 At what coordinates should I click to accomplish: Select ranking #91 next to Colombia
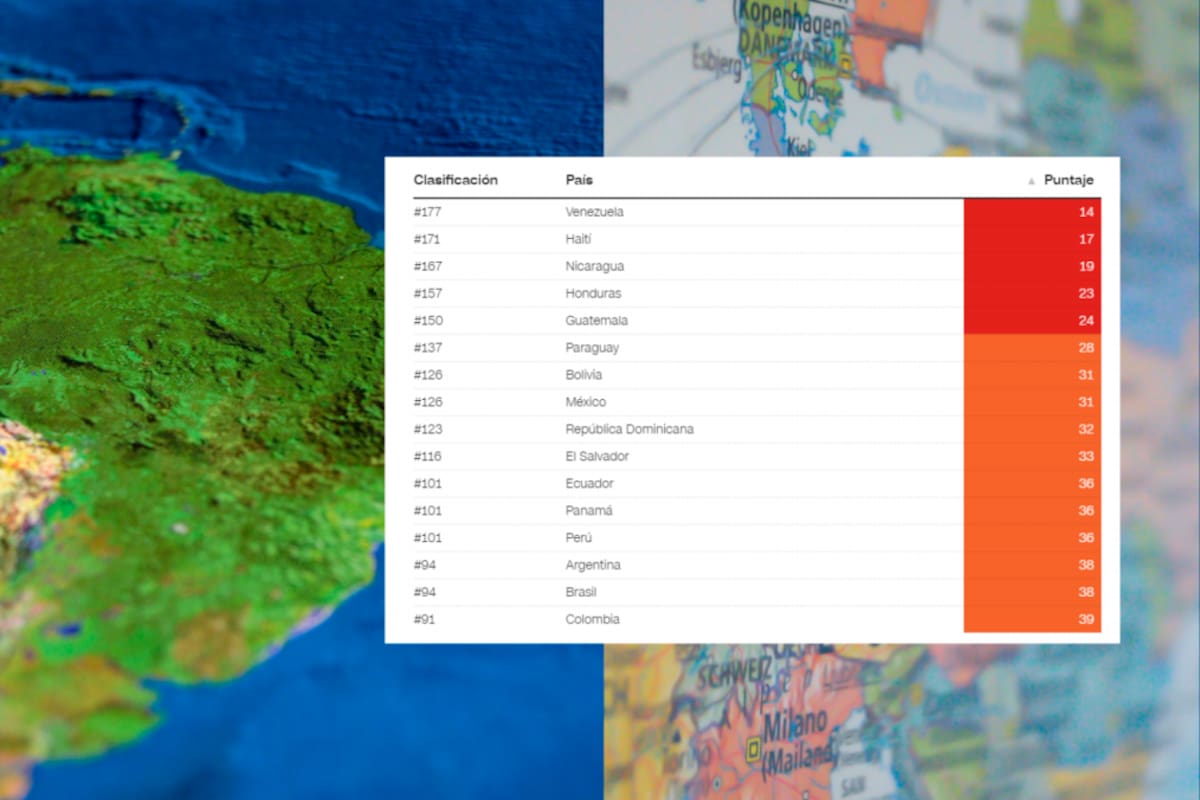click(x=425, y=619)
